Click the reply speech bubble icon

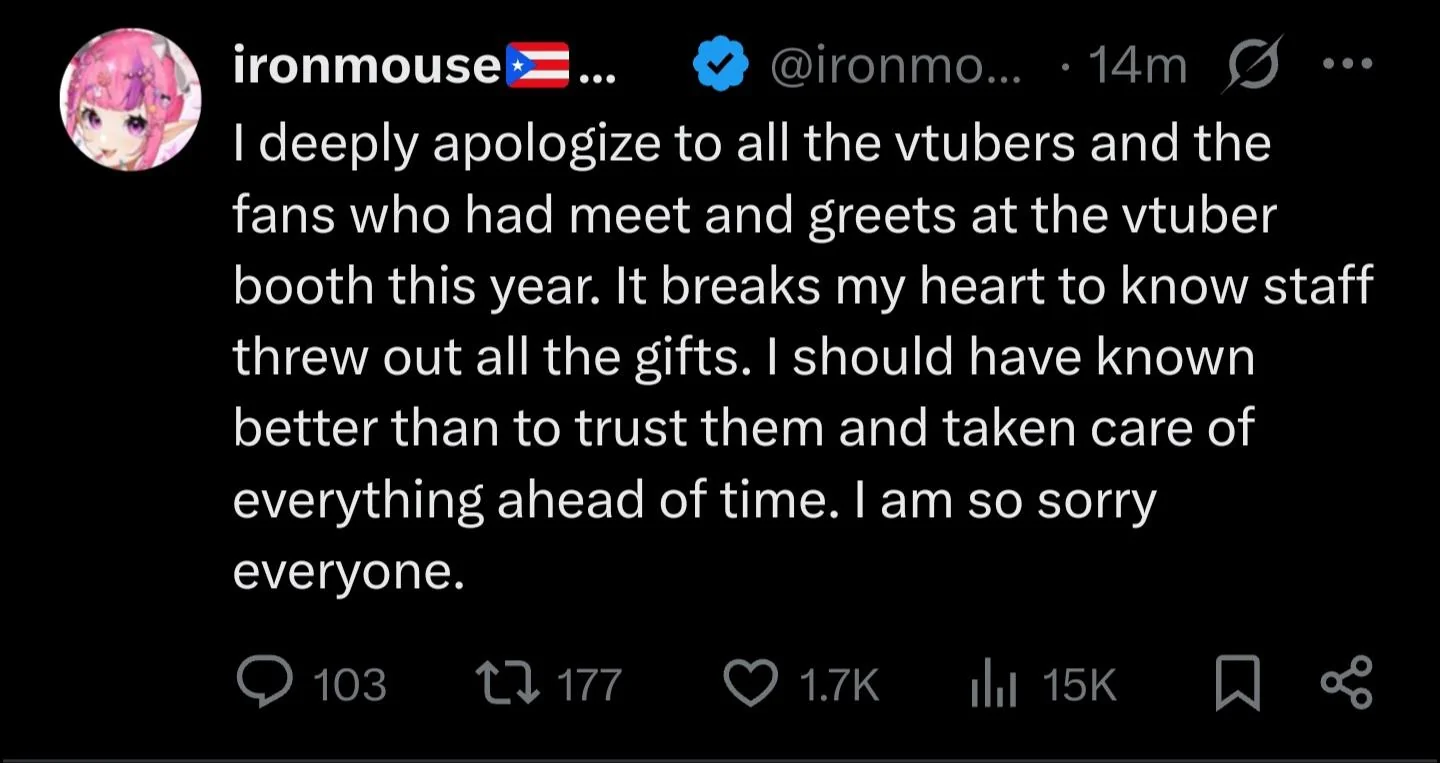click(x=264, y=684)
